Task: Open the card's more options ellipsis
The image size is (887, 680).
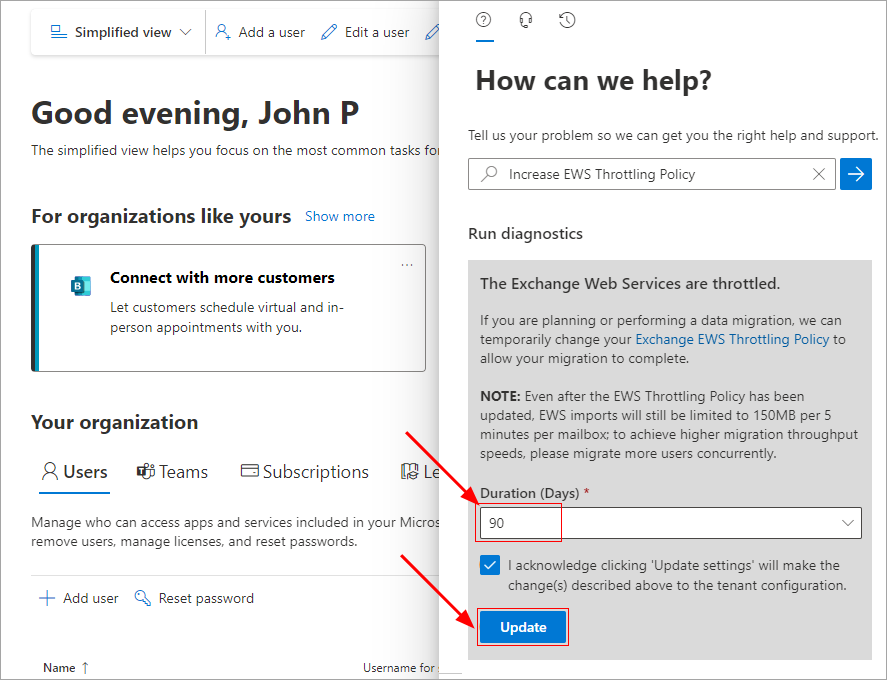Action: 407,265
